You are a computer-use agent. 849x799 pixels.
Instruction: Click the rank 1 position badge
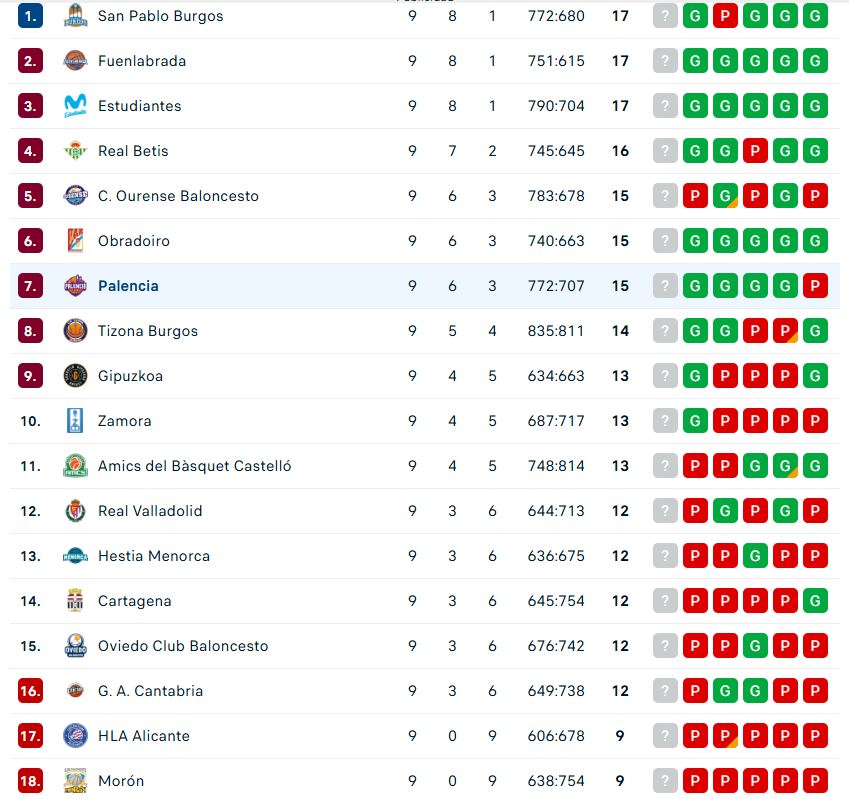tap(31, 16)
